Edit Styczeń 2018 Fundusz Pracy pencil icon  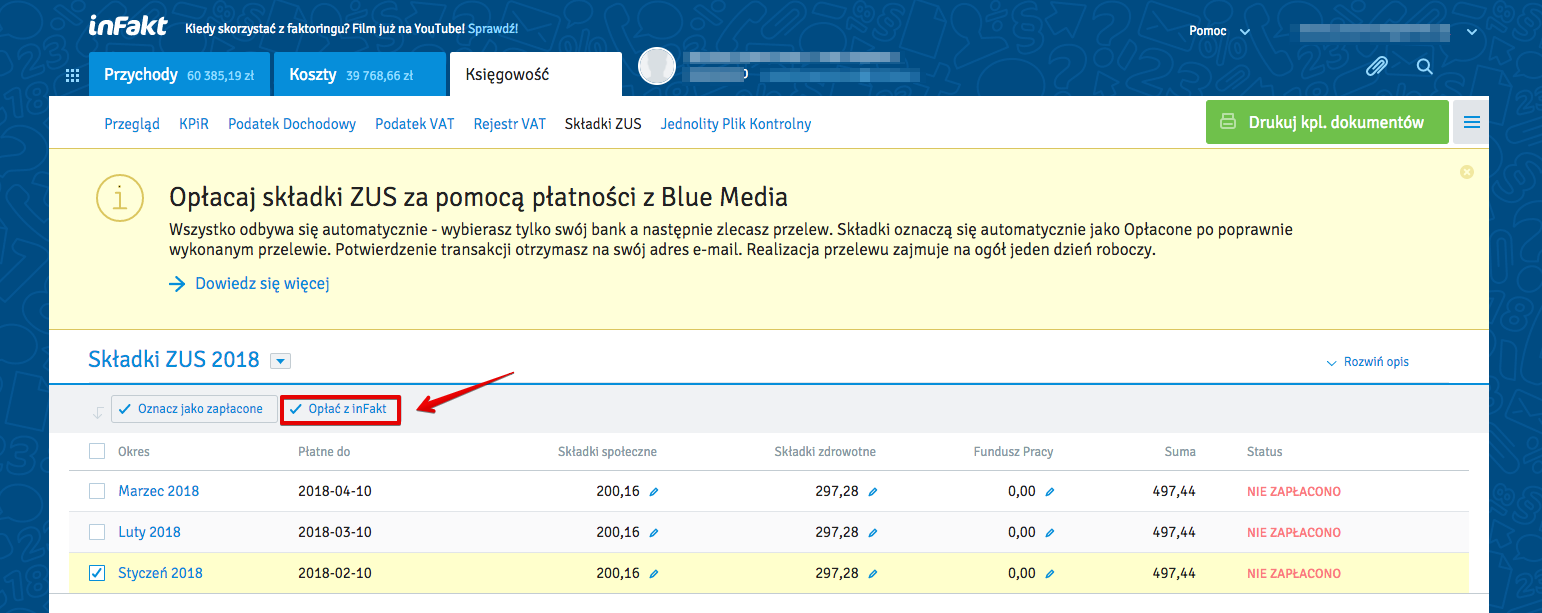click(1050, 574)
